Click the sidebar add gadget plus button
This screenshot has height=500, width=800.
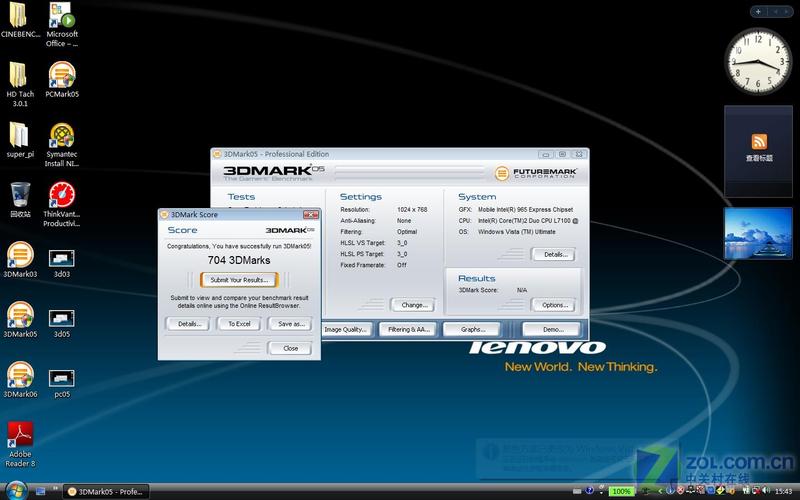tap(758, 12)
